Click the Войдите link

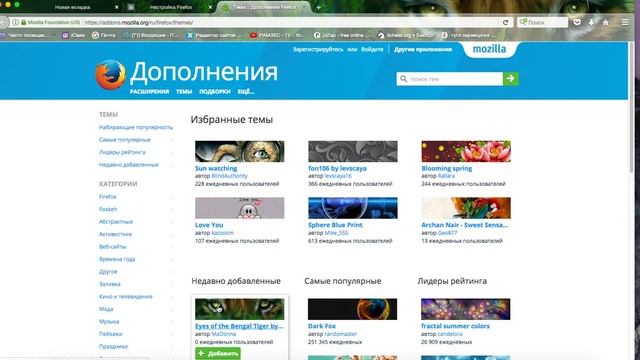tap(372, 49)
